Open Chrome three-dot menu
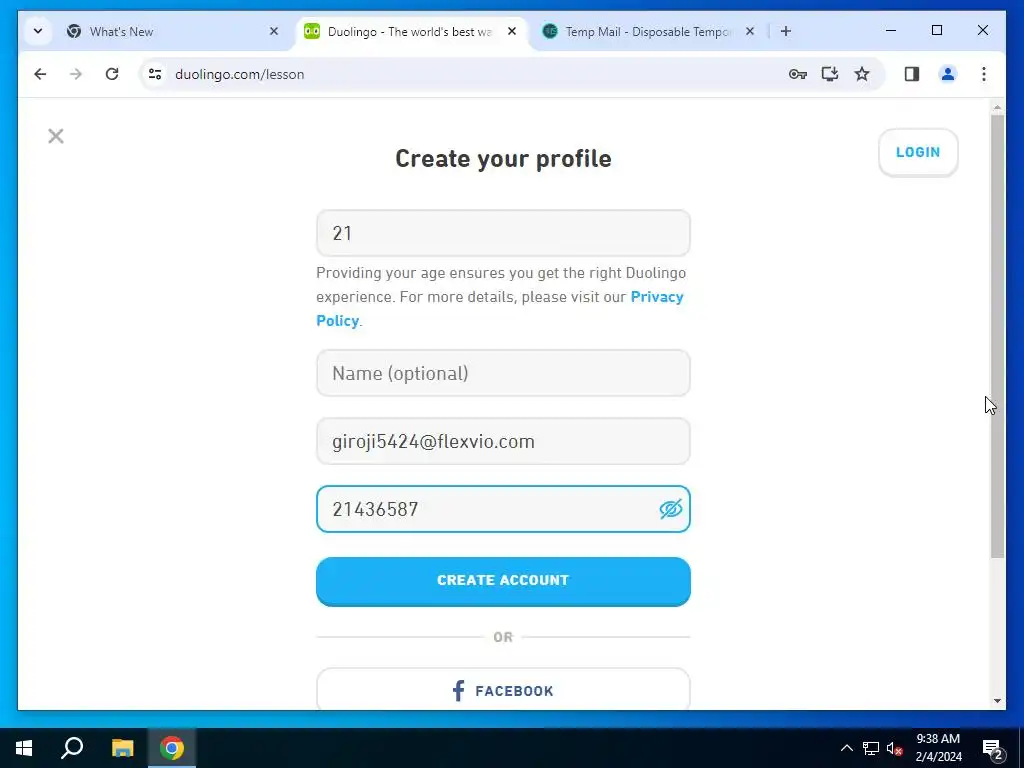Screen dimensions: 1024x768 point(984,74)
